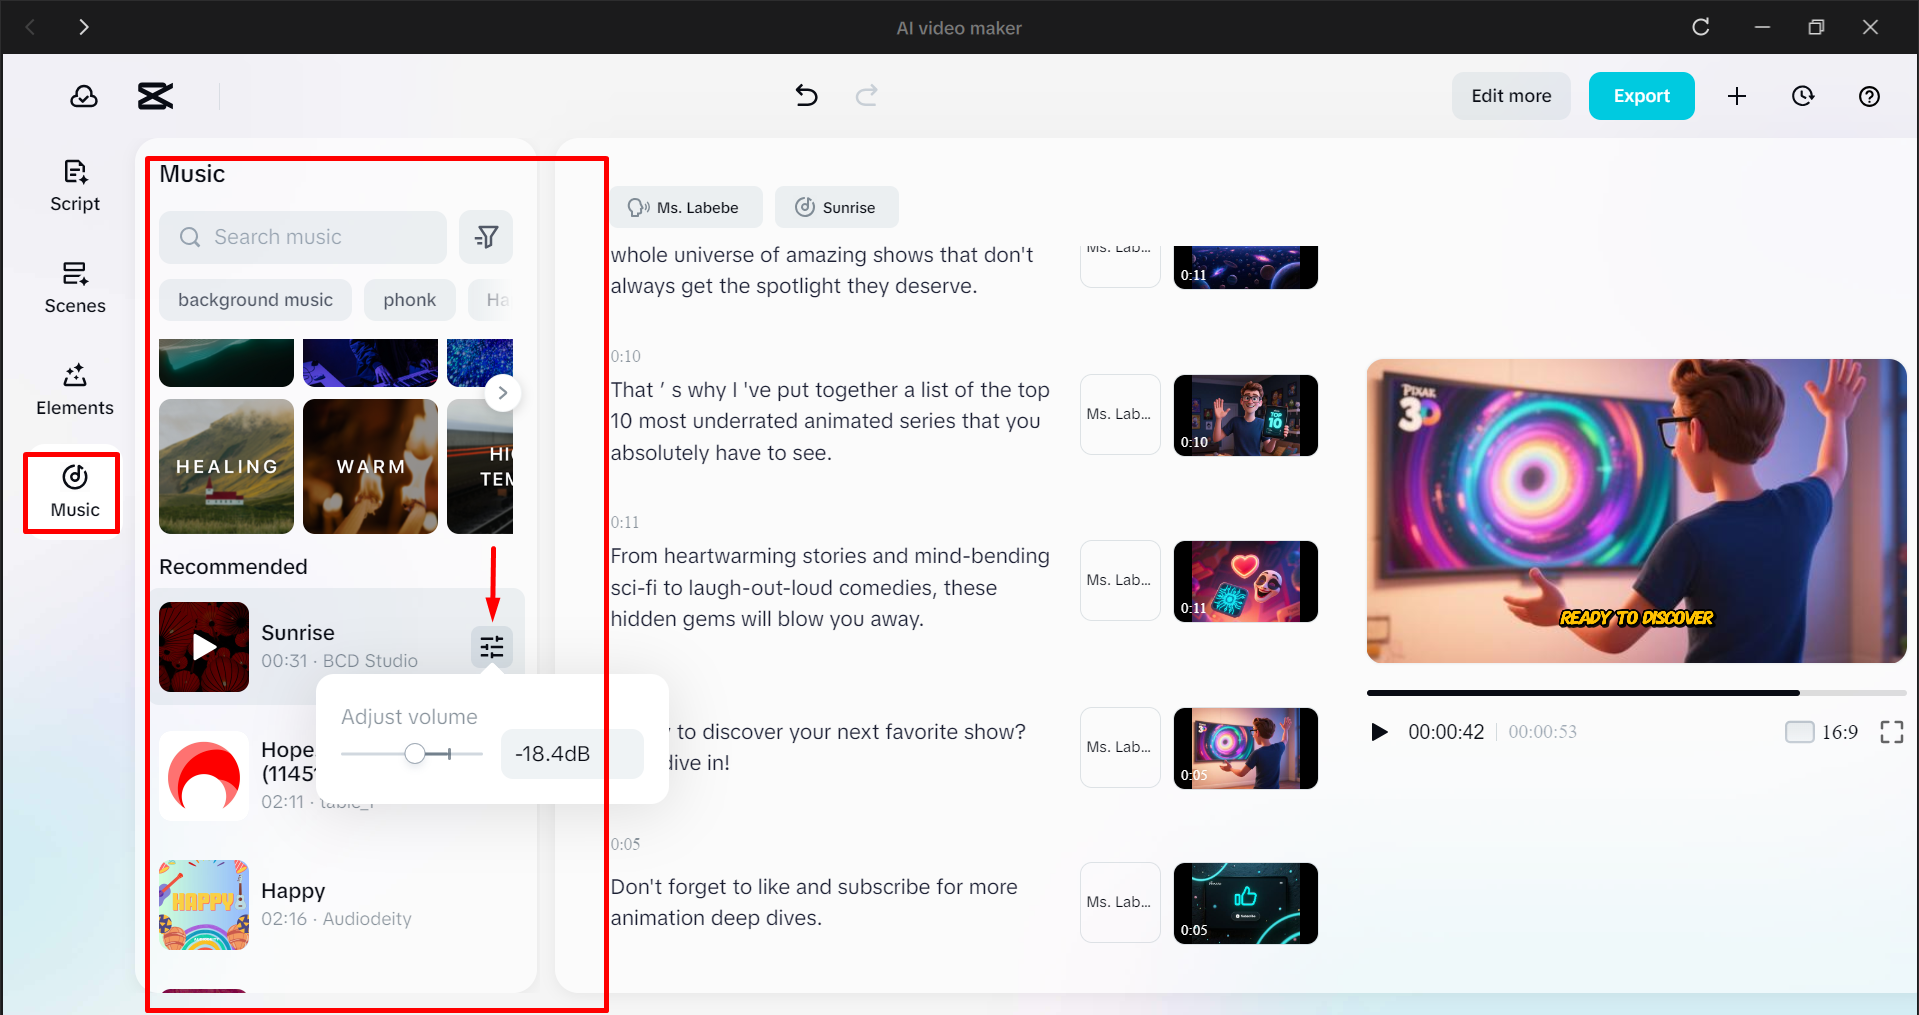
Task: Open the Script panel
Action: pos(74,185)
